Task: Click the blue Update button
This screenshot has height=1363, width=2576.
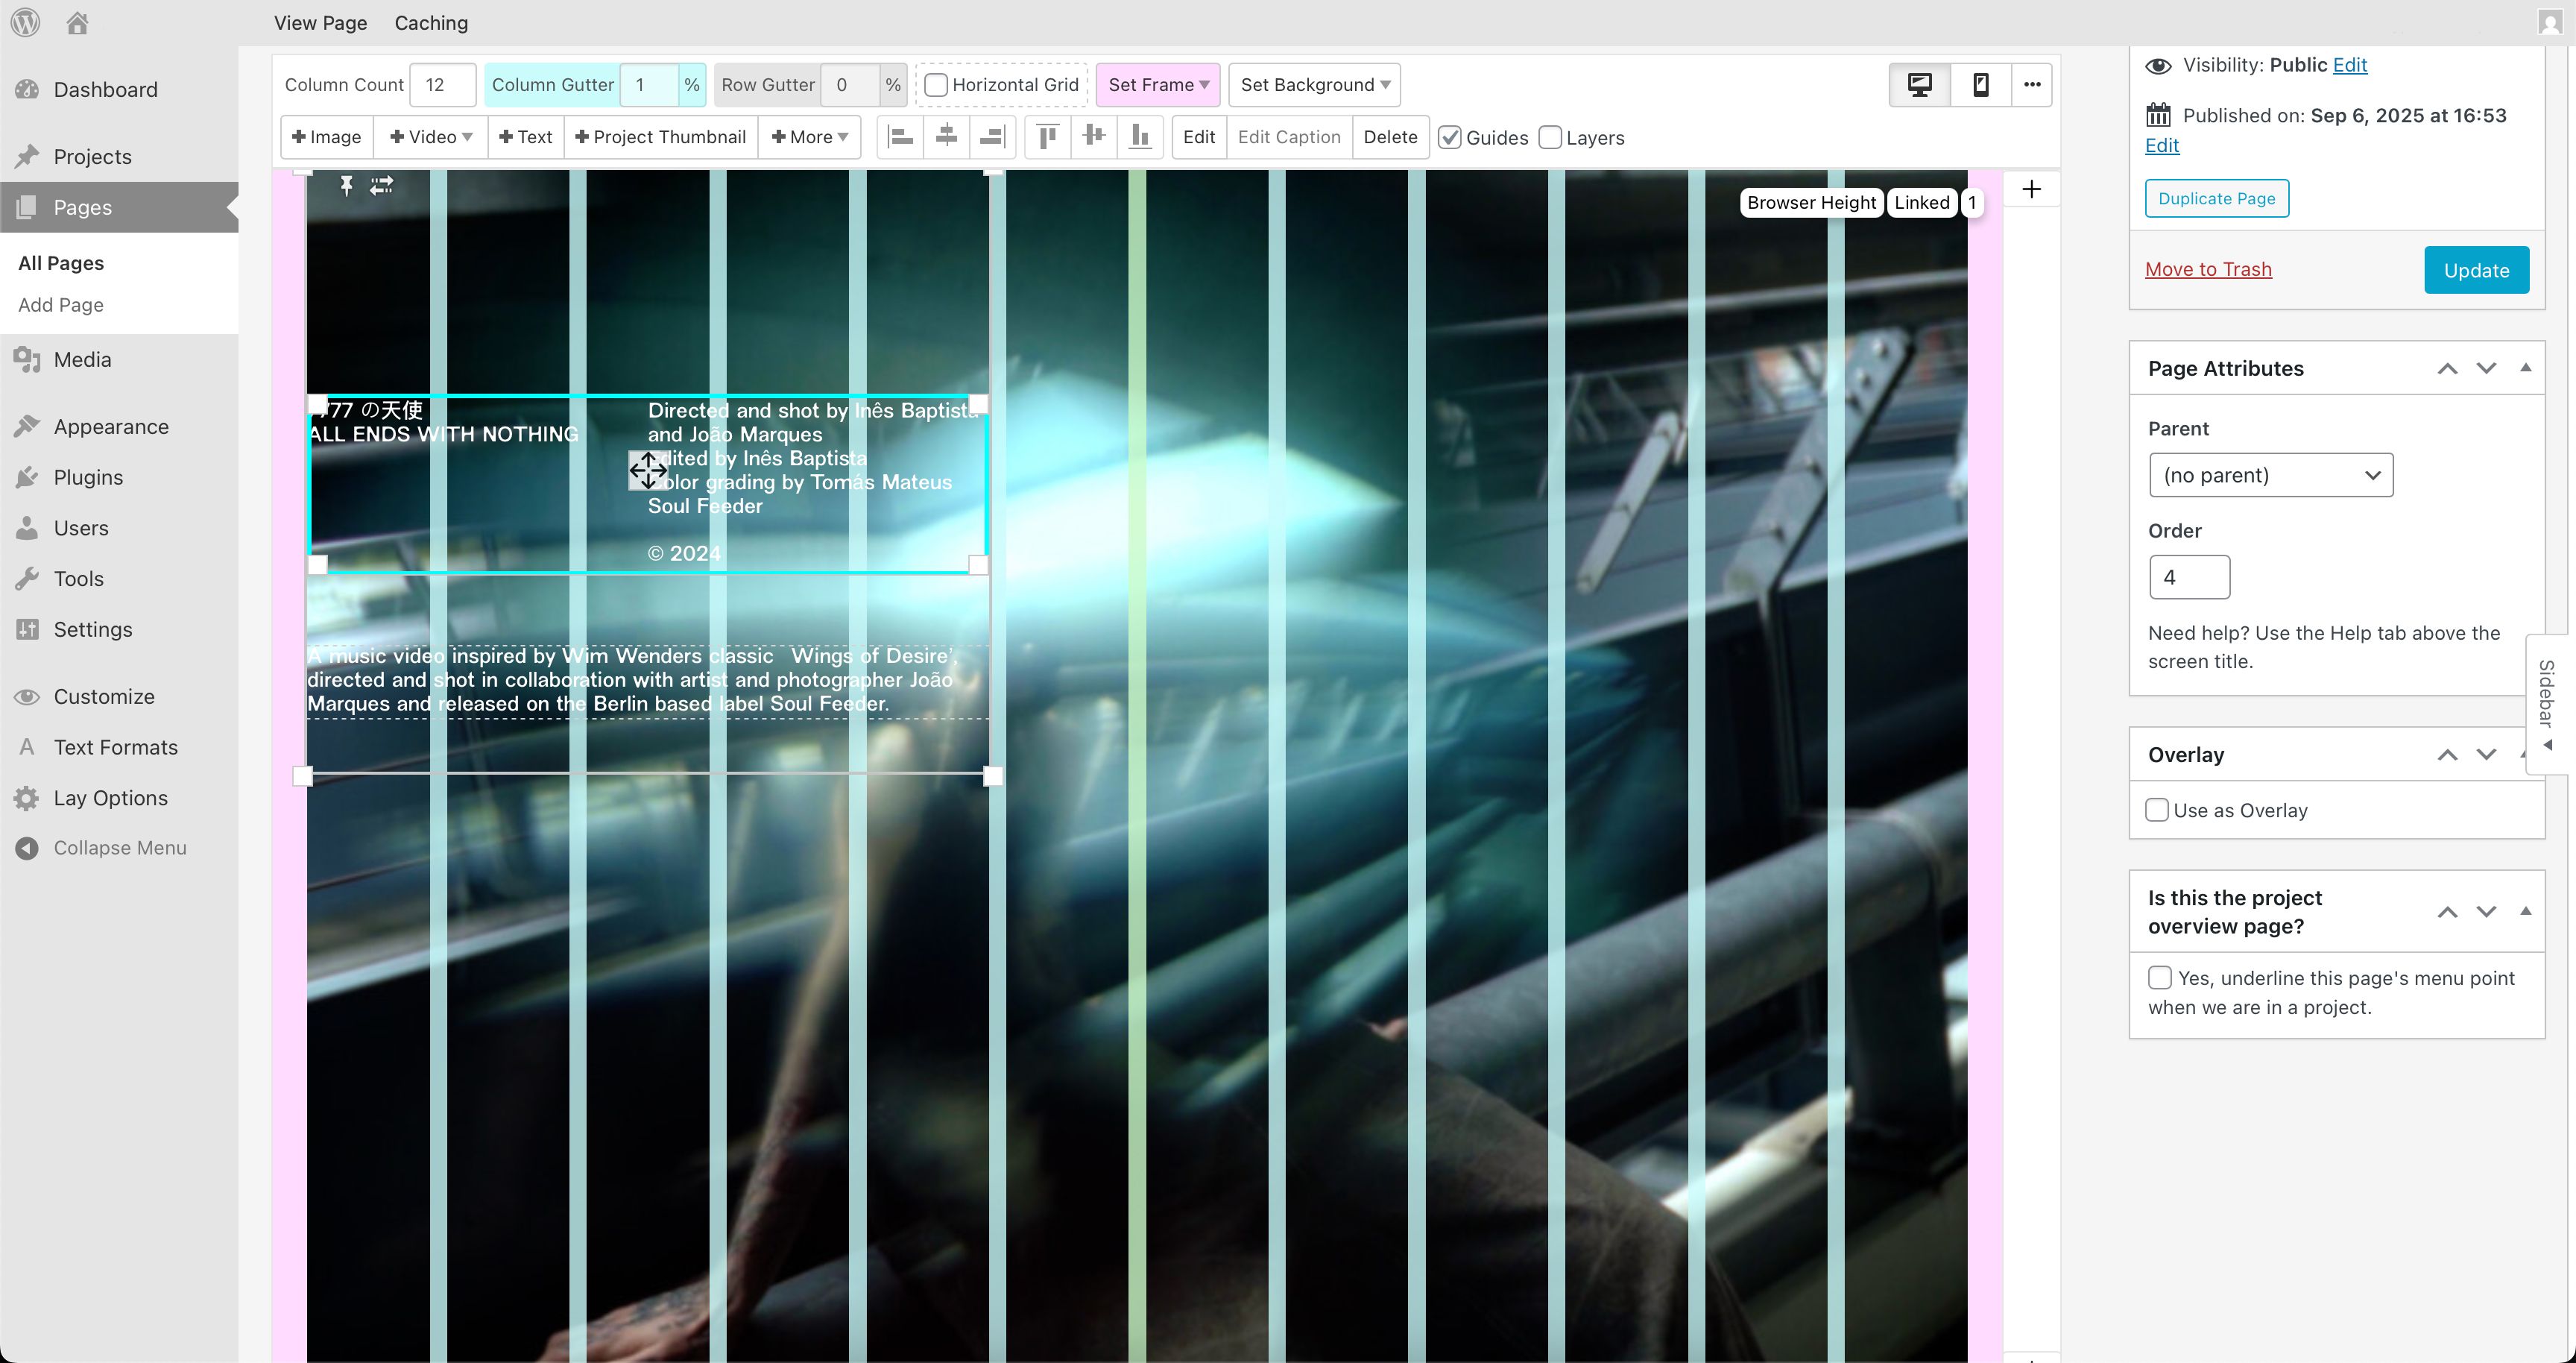Action: (2476, 270)
